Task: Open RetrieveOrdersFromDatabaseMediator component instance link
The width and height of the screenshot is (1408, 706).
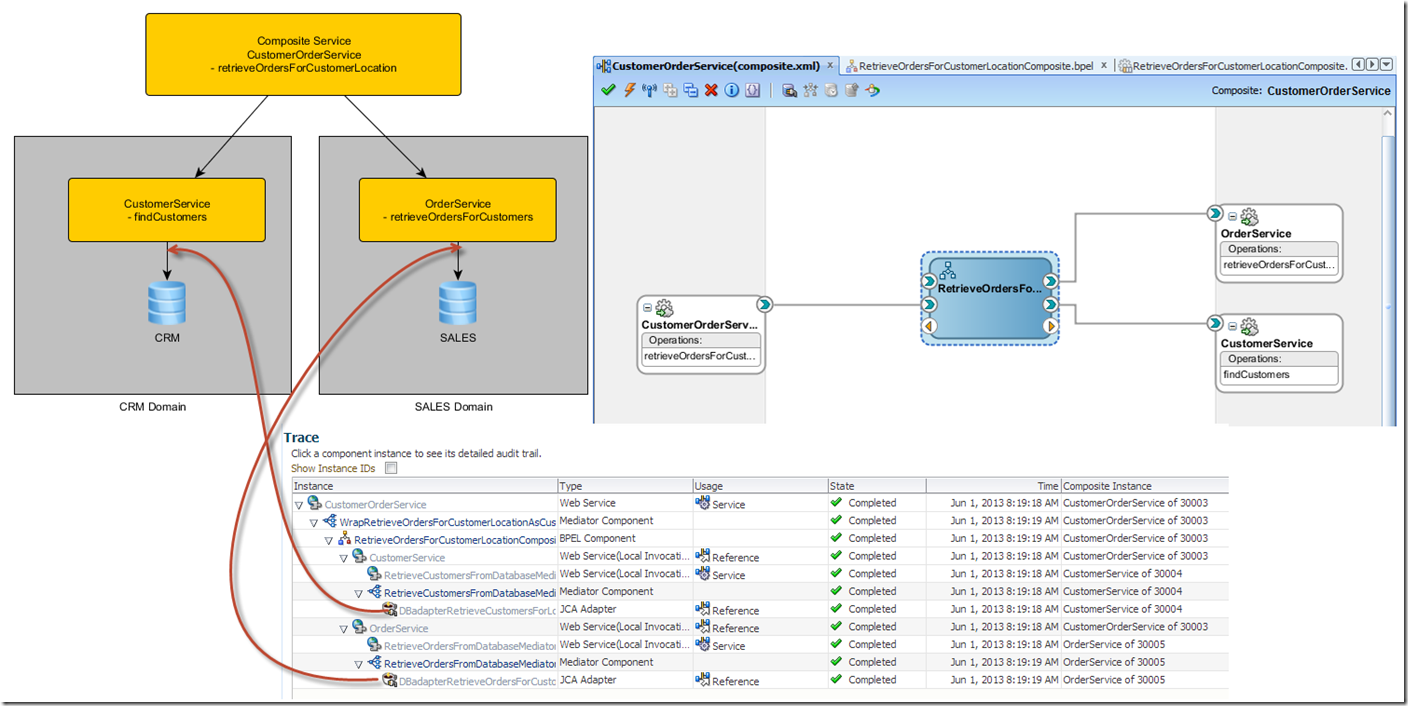Action: coord(470,664)
